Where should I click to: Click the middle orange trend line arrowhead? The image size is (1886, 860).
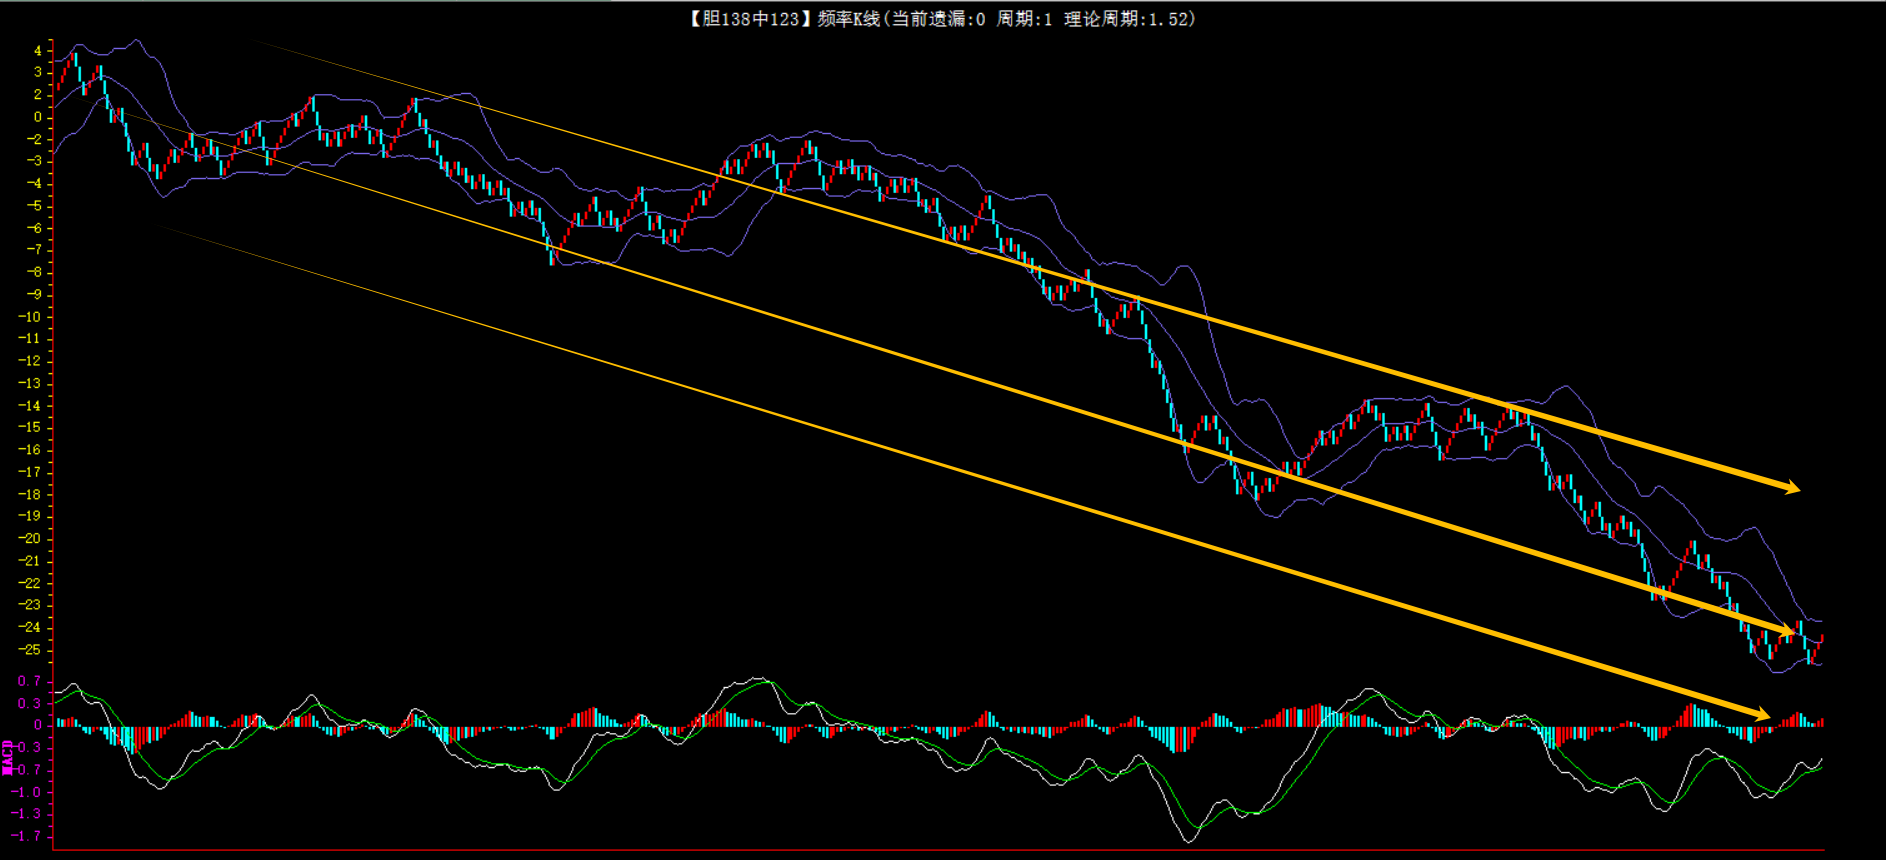tap(1785, 632)
